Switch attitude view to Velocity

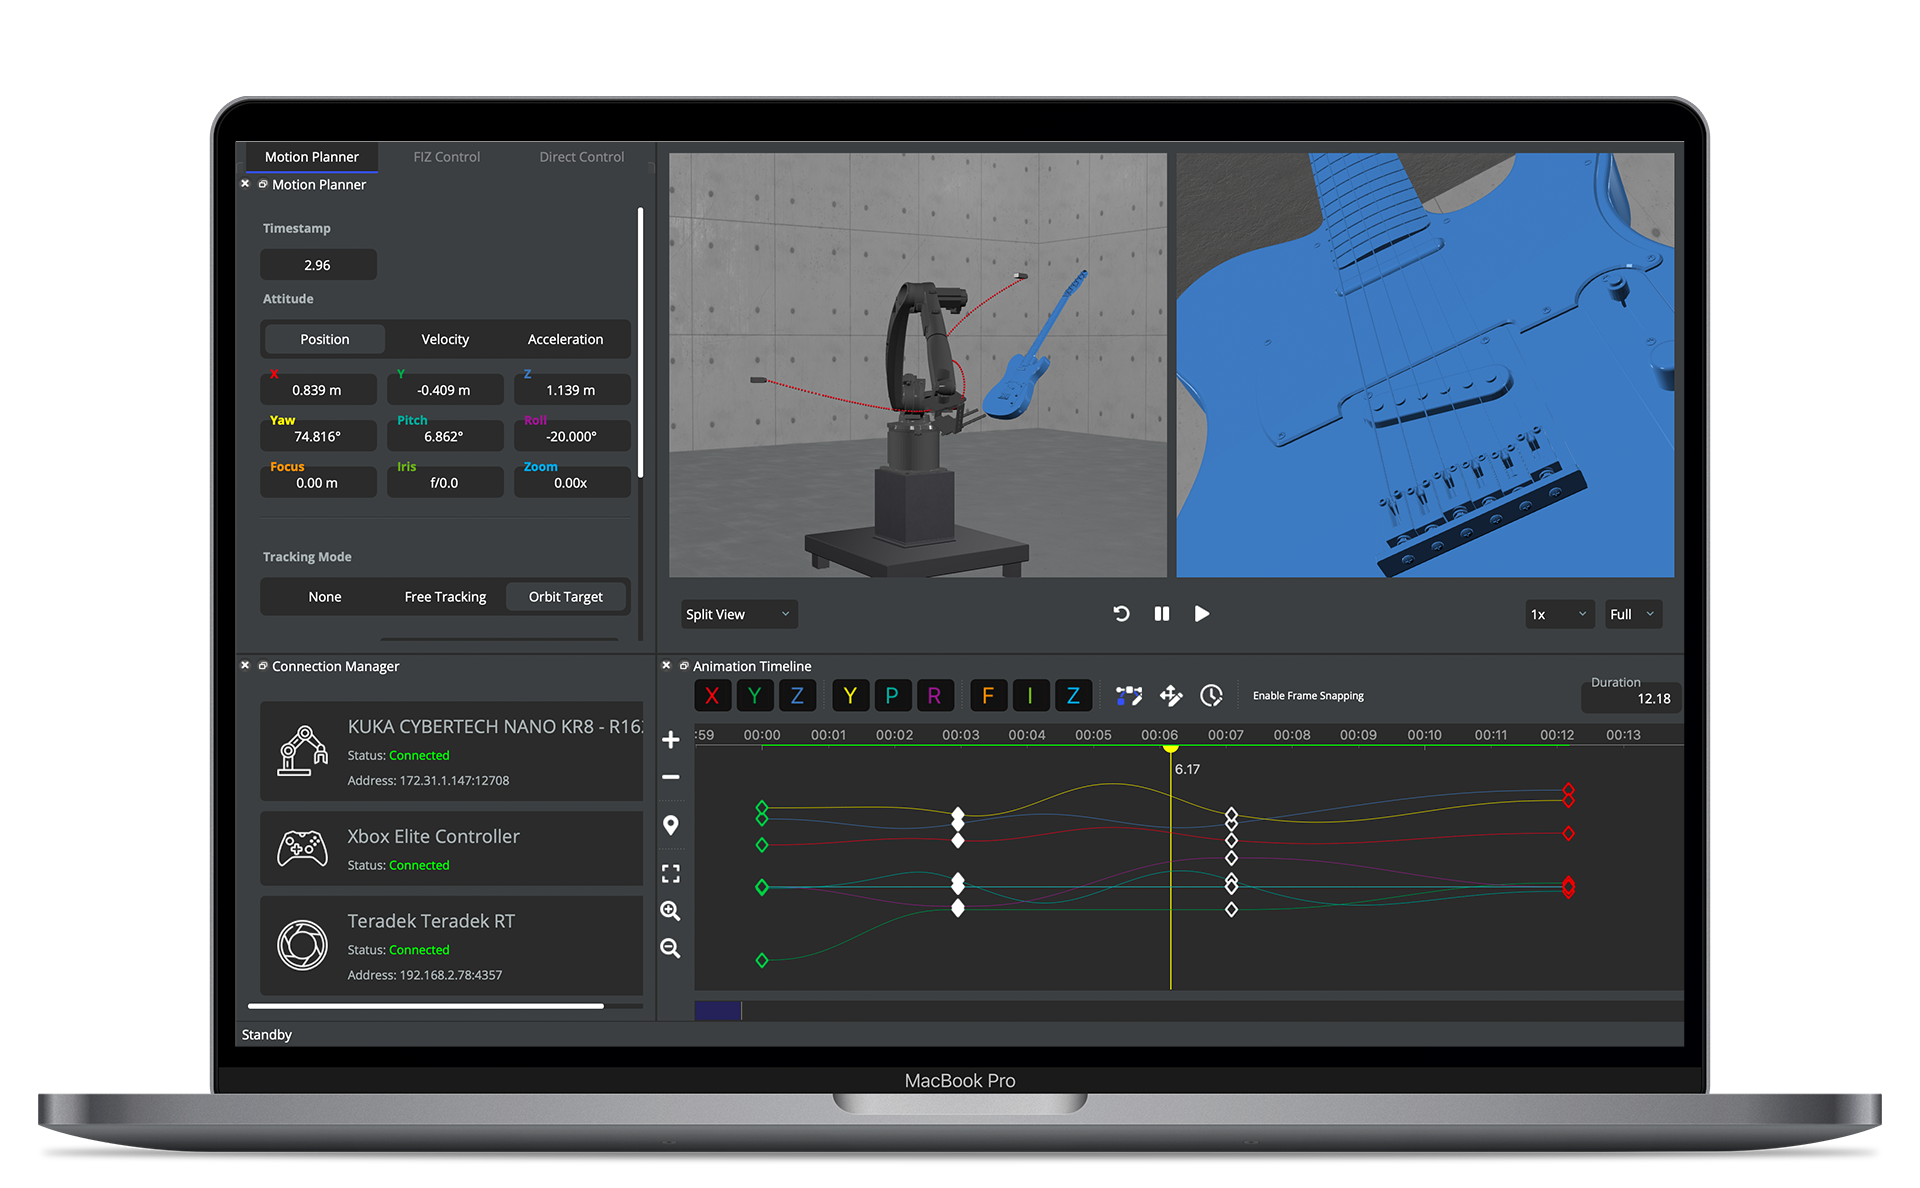point(444,339)
